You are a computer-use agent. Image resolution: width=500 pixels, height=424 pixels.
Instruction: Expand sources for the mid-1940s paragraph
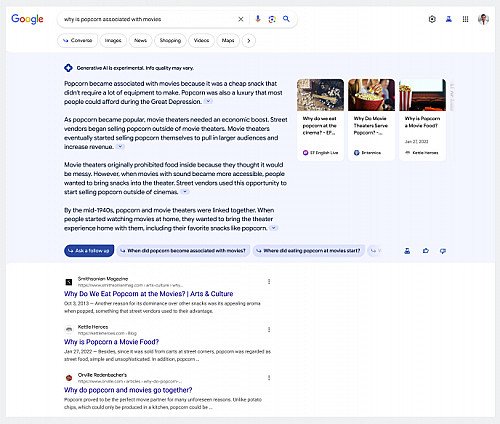[x=274, y=228]
